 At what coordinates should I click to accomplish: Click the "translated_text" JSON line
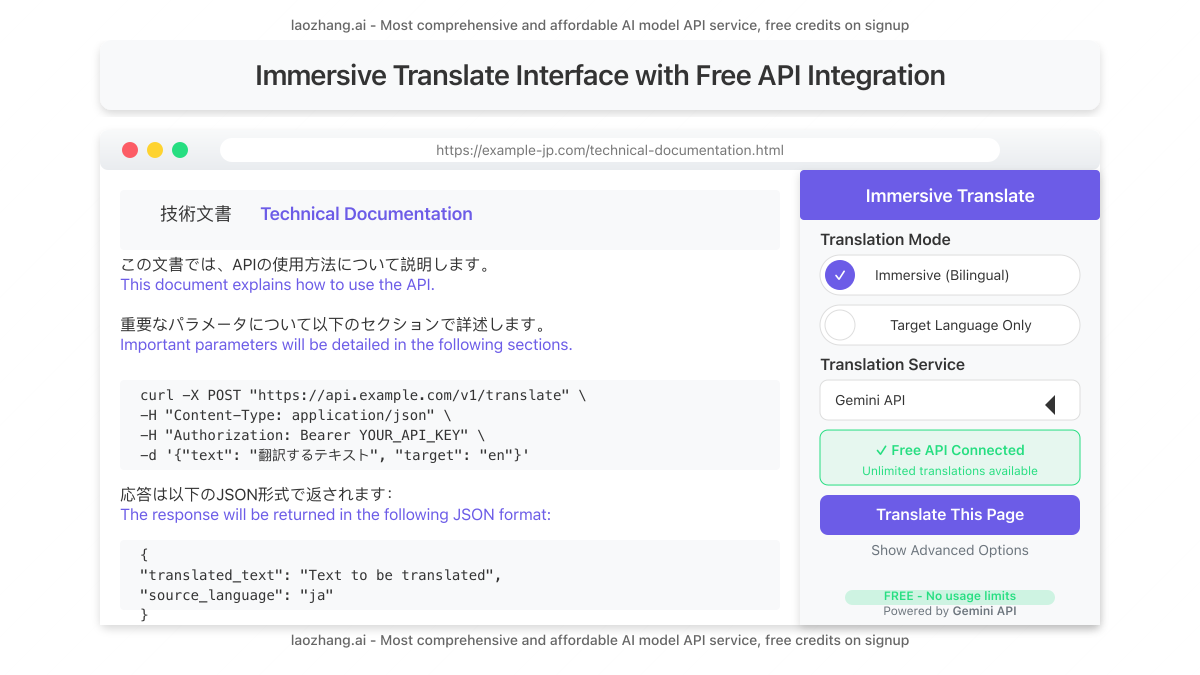pos(321,575)
